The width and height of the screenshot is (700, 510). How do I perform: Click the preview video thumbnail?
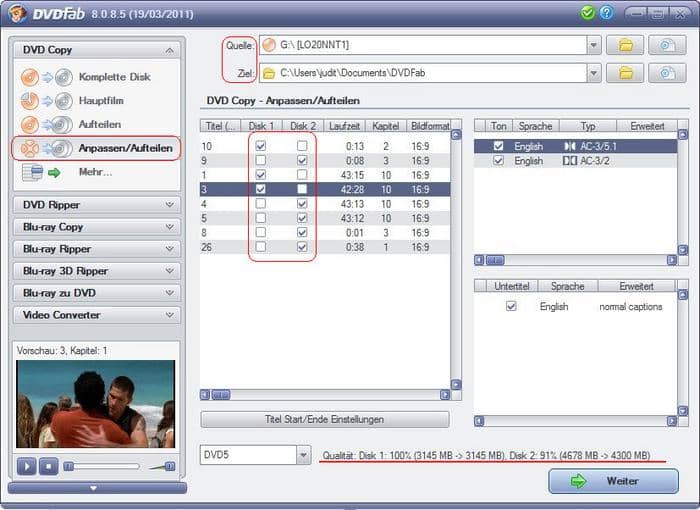[x=96, y=404]
